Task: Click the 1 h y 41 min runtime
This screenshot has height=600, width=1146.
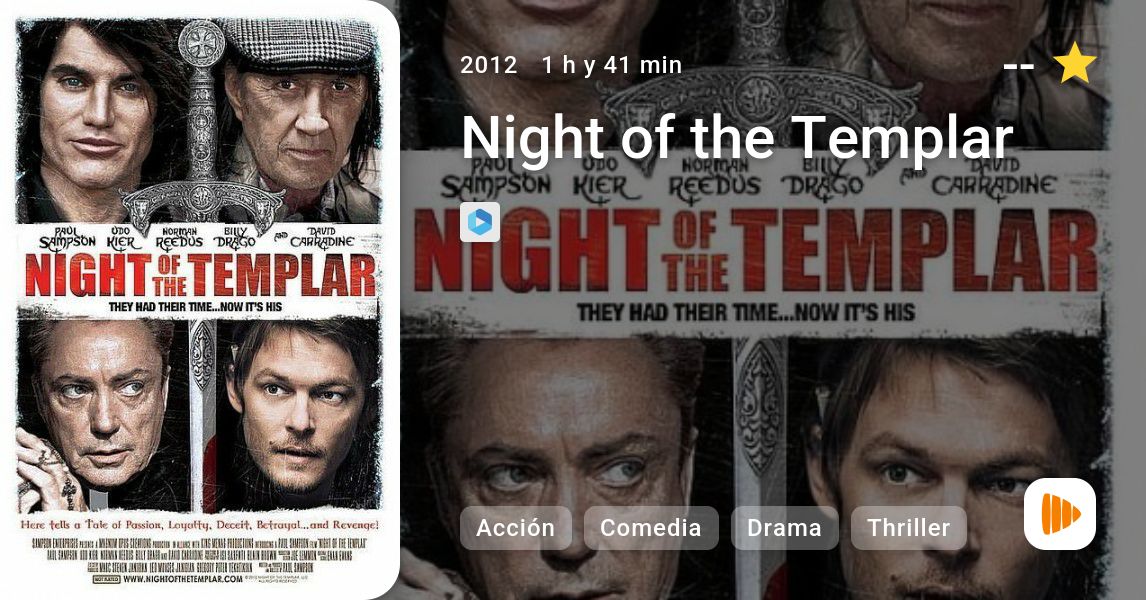Action: point(612,65)
